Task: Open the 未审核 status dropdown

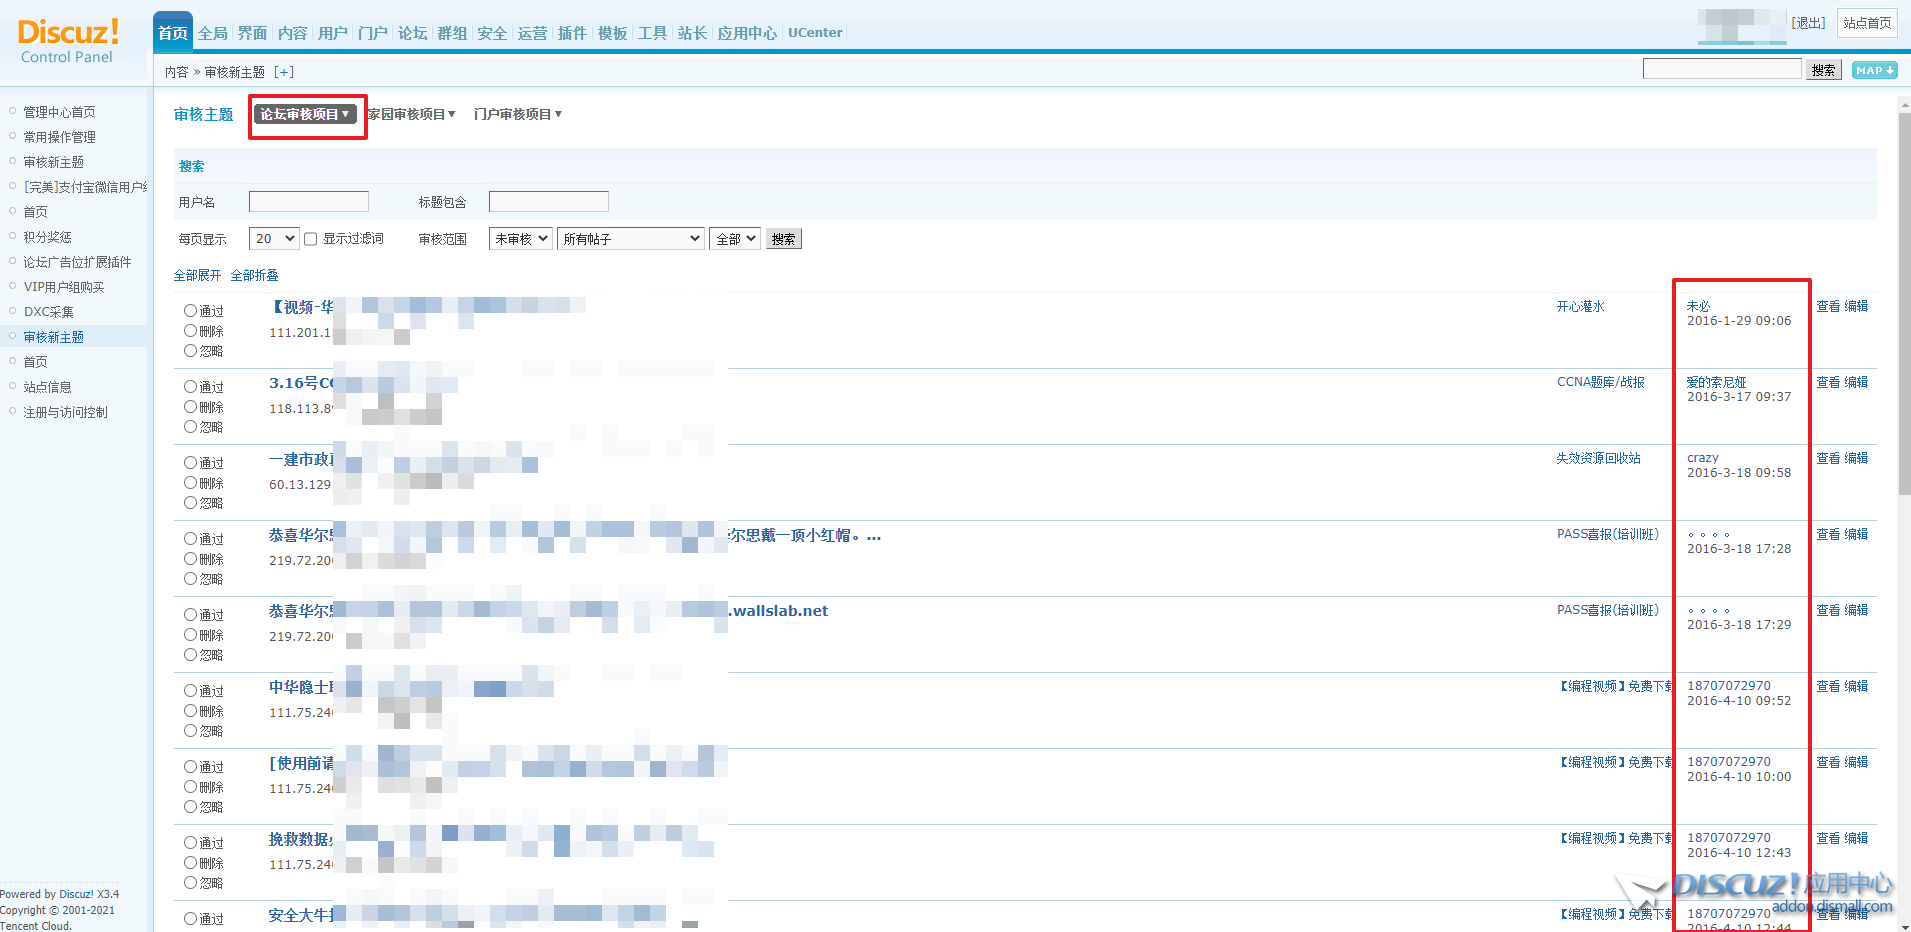Action: pos(520,239)
